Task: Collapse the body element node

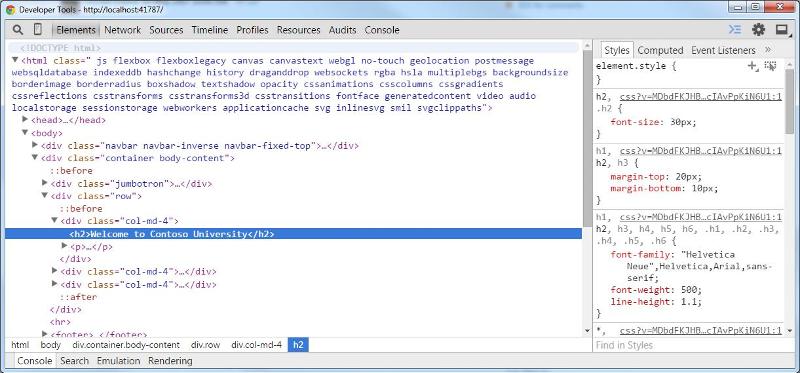Action: [x=25, y=132]
